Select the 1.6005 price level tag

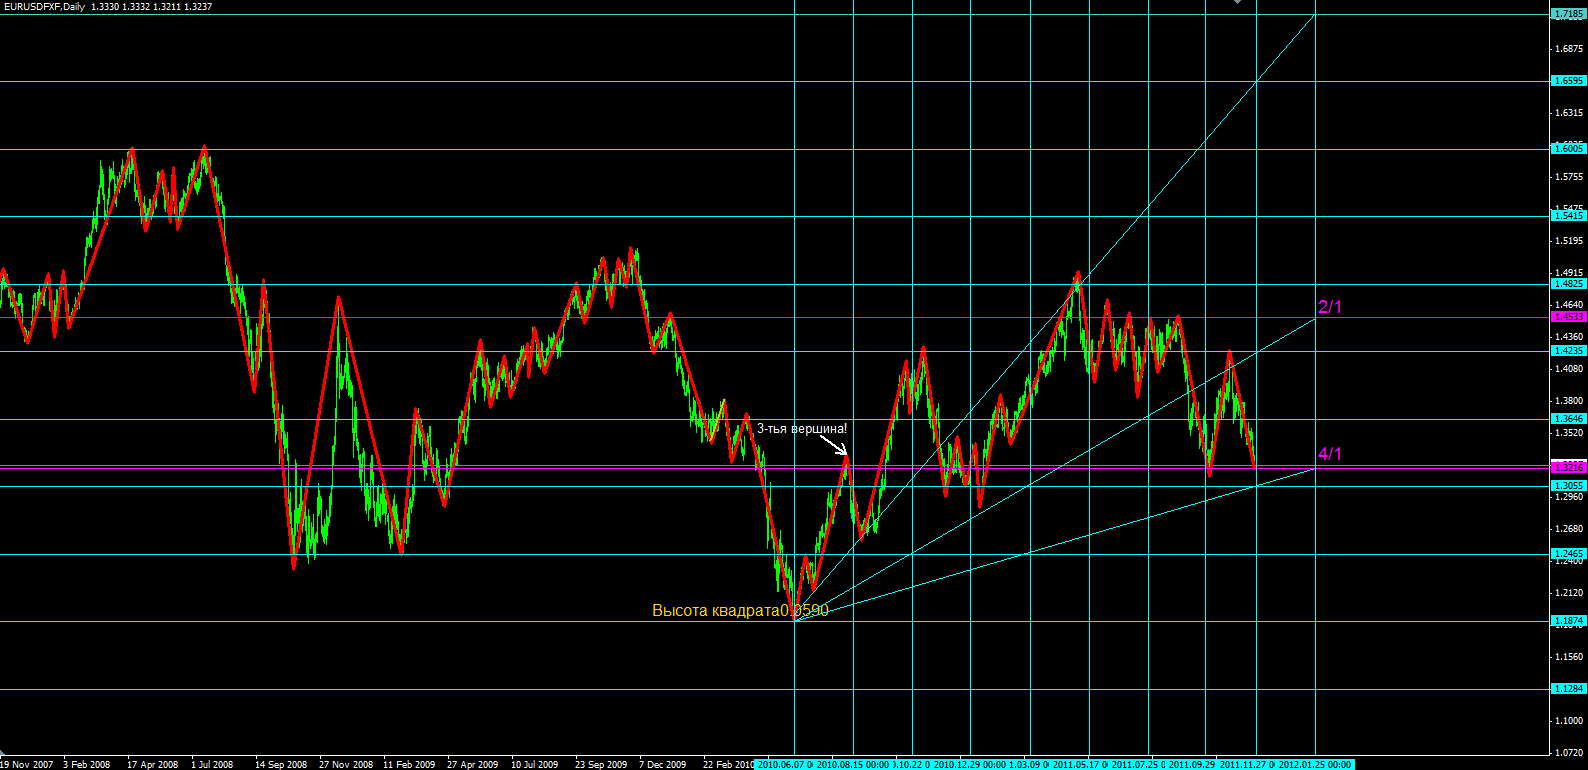pos(1567,149)
